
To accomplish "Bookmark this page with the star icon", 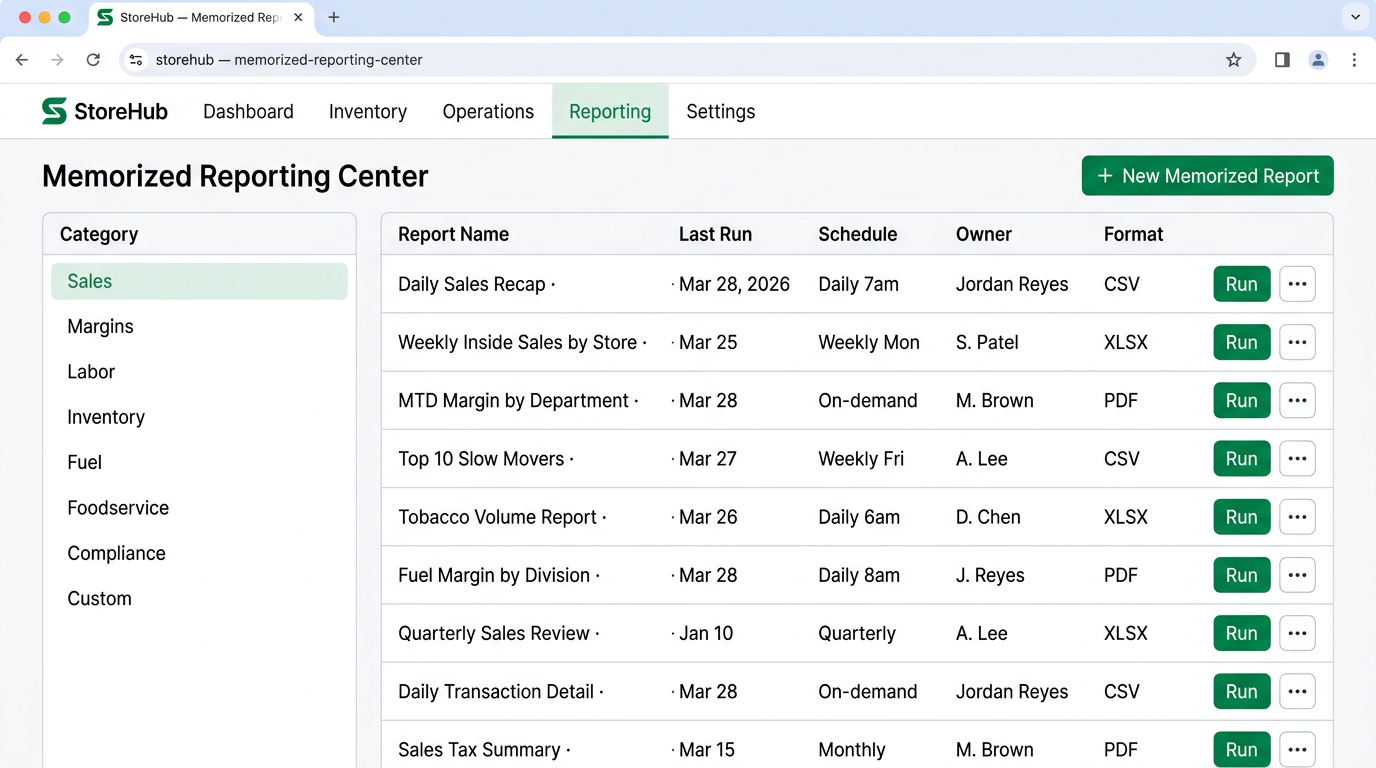I will pyautogui.click(x=1234, y=60).
